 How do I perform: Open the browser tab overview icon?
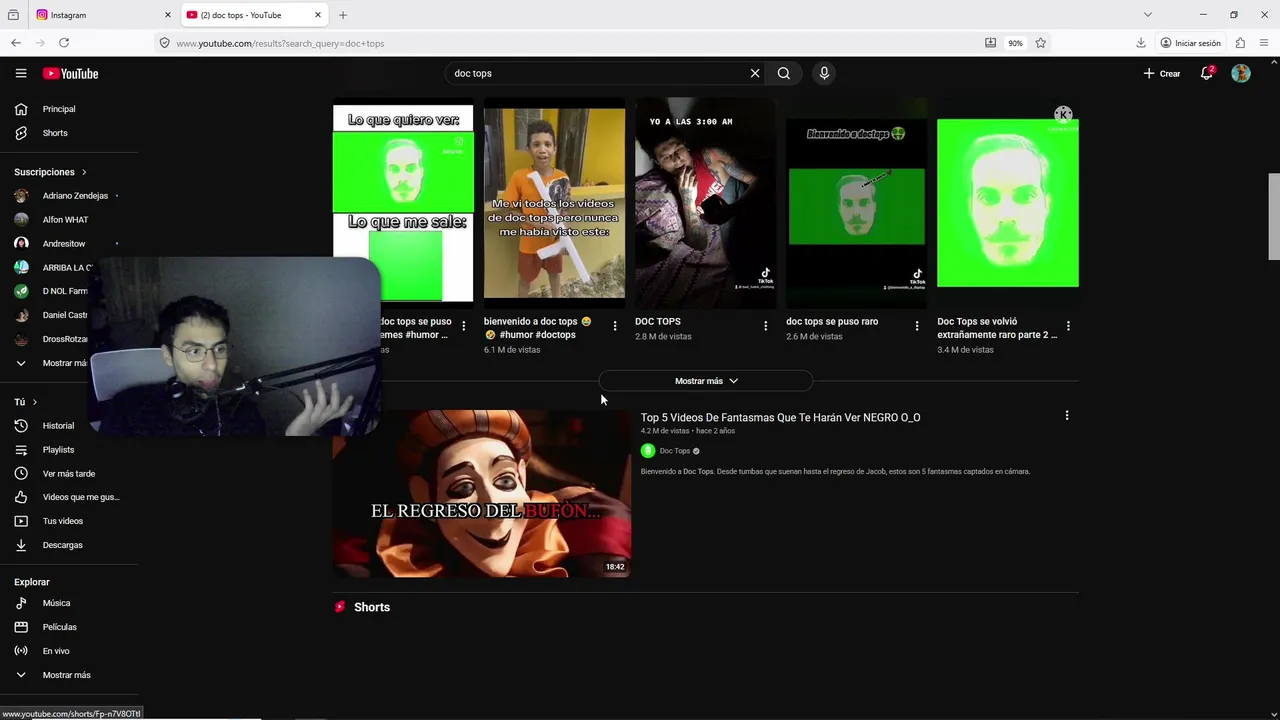click(x=13, y=15)
